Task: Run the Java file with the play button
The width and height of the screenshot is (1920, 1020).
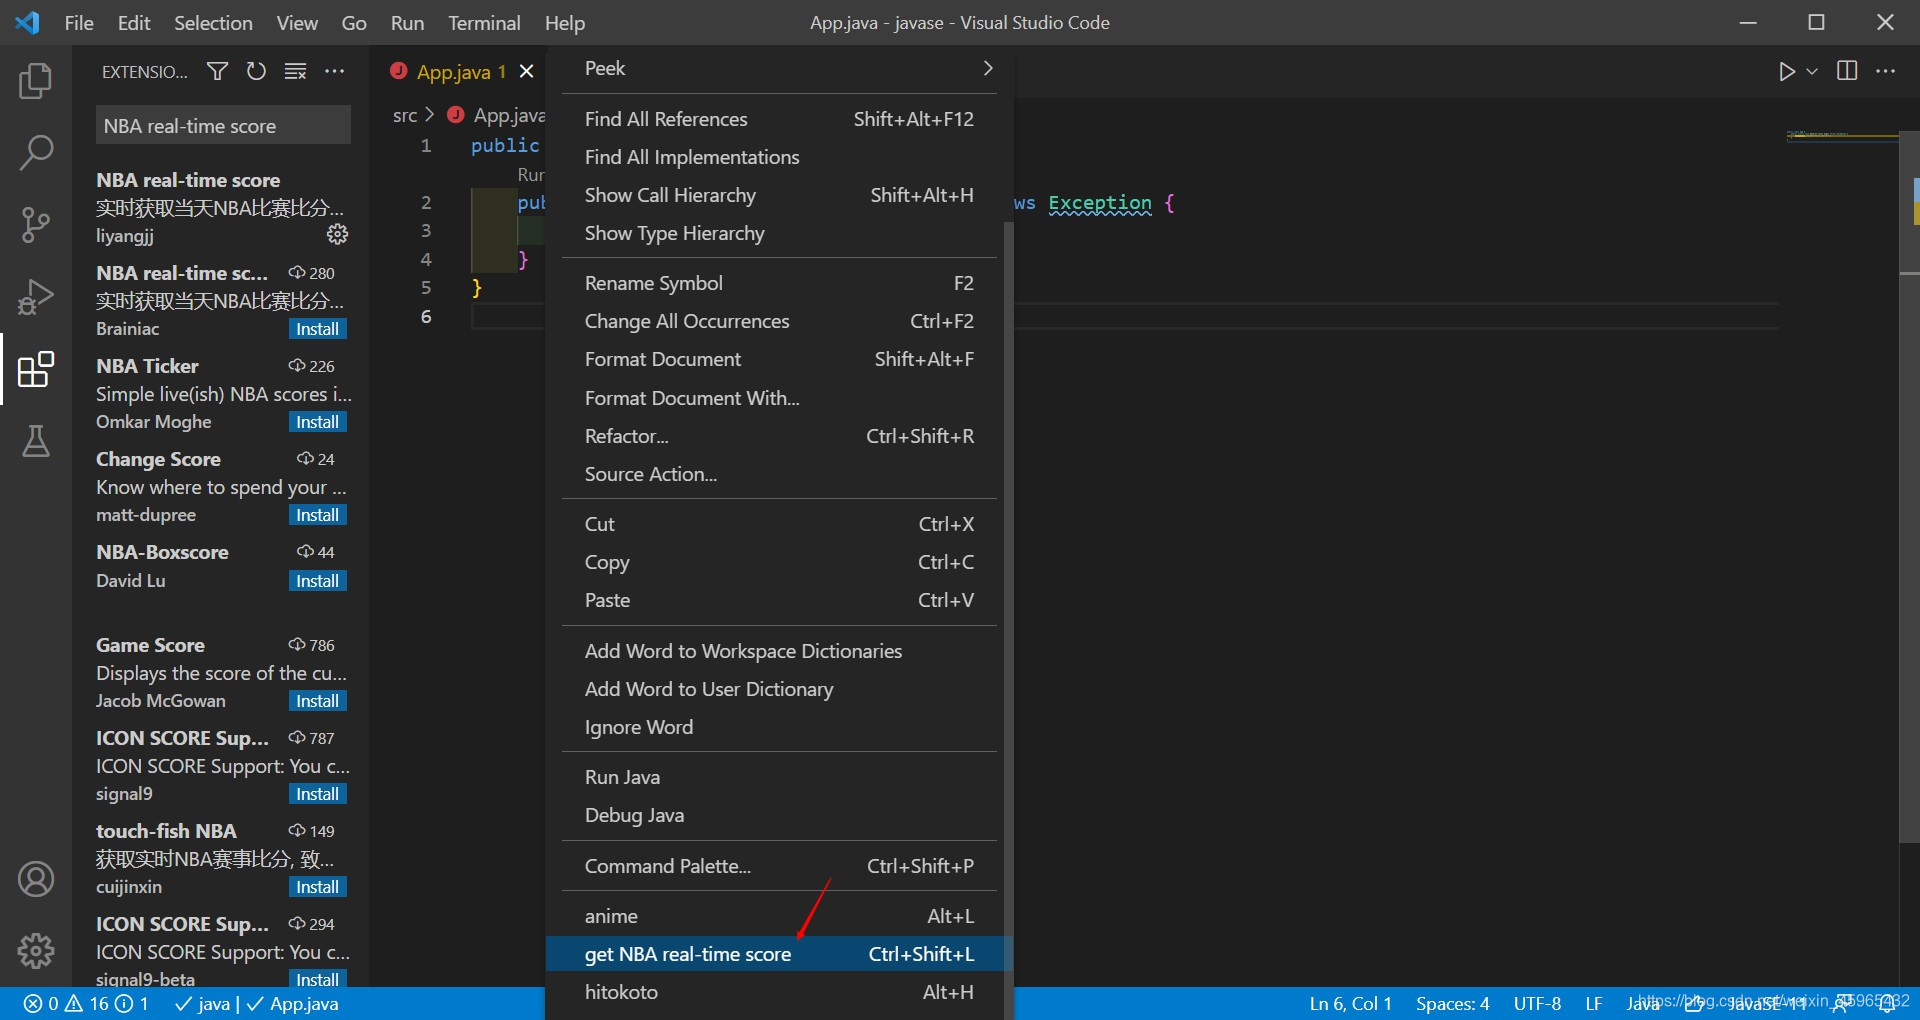Action: (x=1788, y=71)
